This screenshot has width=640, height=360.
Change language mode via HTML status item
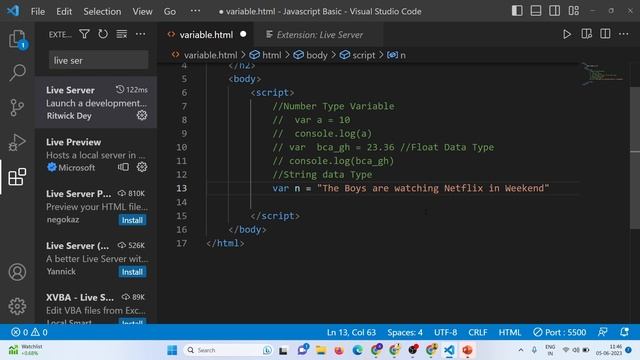[x=510, y=332]
